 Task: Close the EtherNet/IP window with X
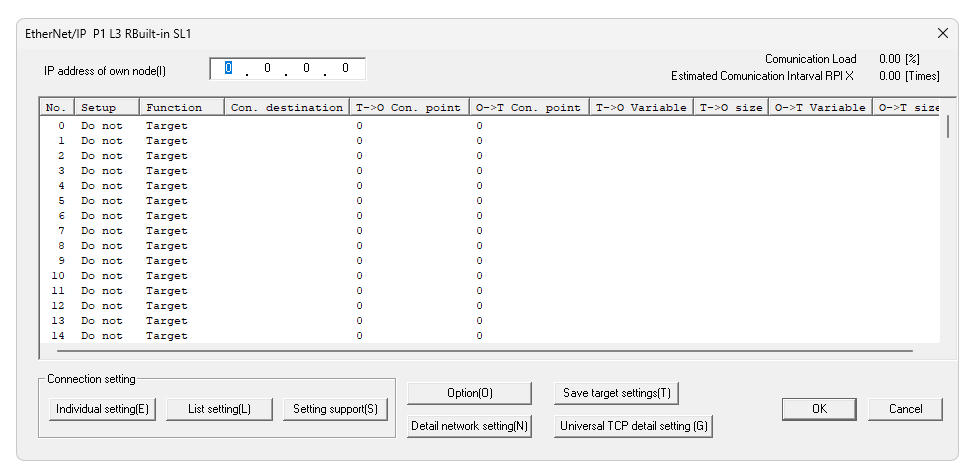[x=943, y=33]
